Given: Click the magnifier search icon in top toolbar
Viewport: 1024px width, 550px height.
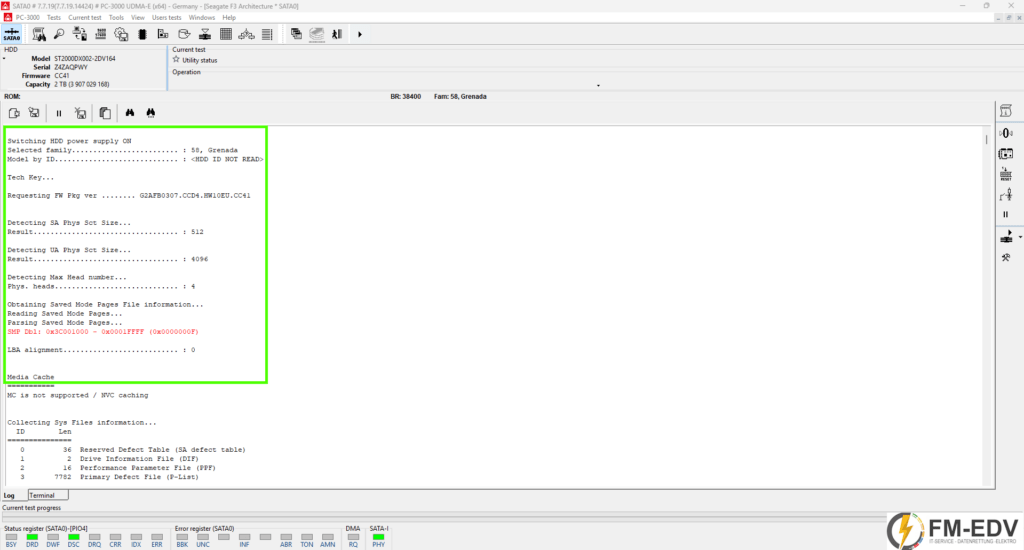Looking at the screenshot, I should click(59, 34).
